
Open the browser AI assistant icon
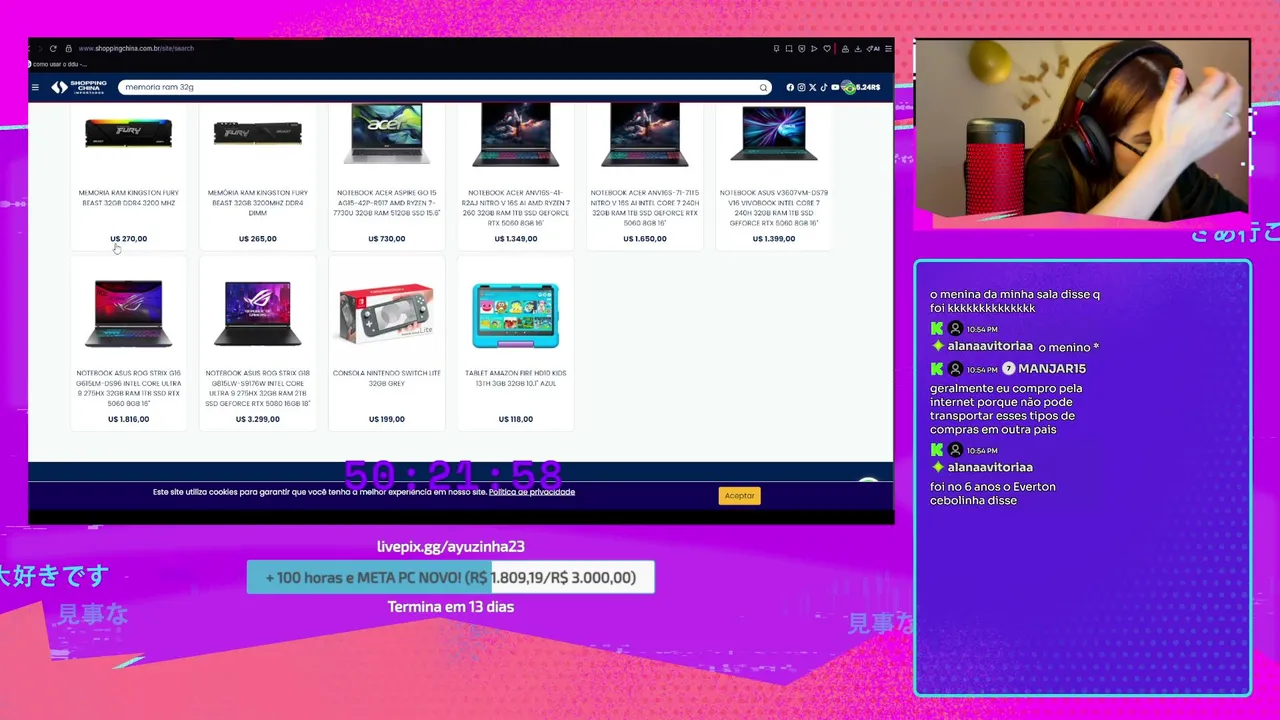click(873, 48)
